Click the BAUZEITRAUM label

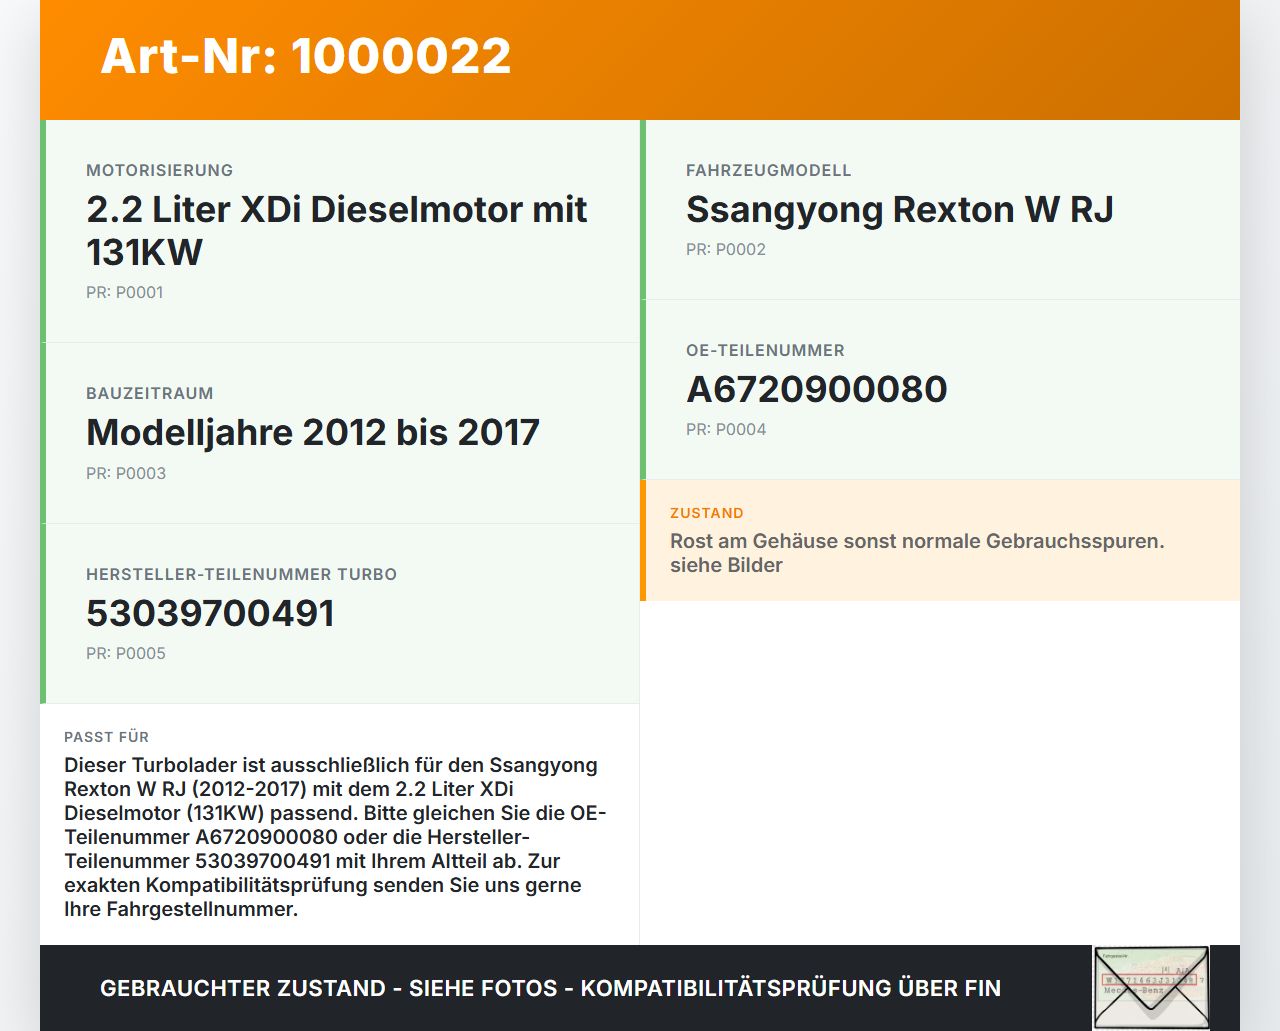pos(150,393)
